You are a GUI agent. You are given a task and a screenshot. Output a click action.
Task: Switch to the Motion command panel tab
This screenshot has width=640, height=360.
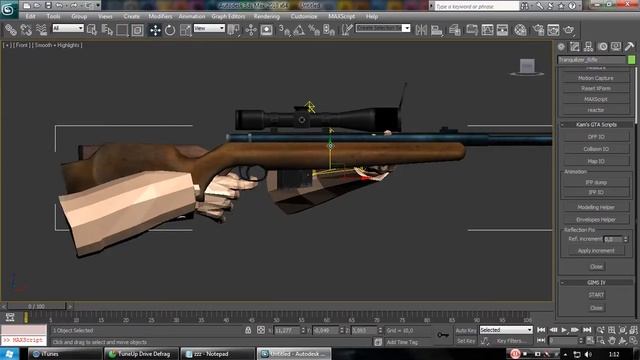[x=602, y=47]
